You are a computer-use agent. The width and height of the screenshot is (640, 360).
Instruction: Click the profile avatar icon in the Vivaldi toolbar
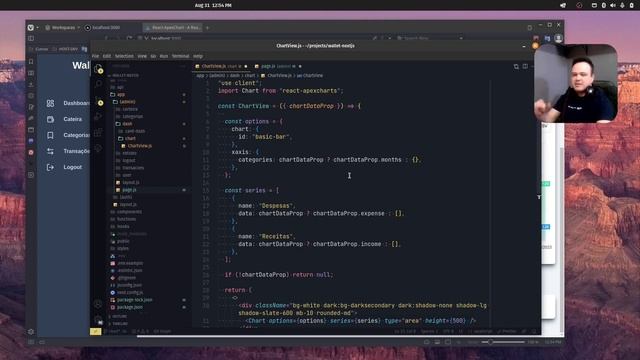[x=558, y=38]
